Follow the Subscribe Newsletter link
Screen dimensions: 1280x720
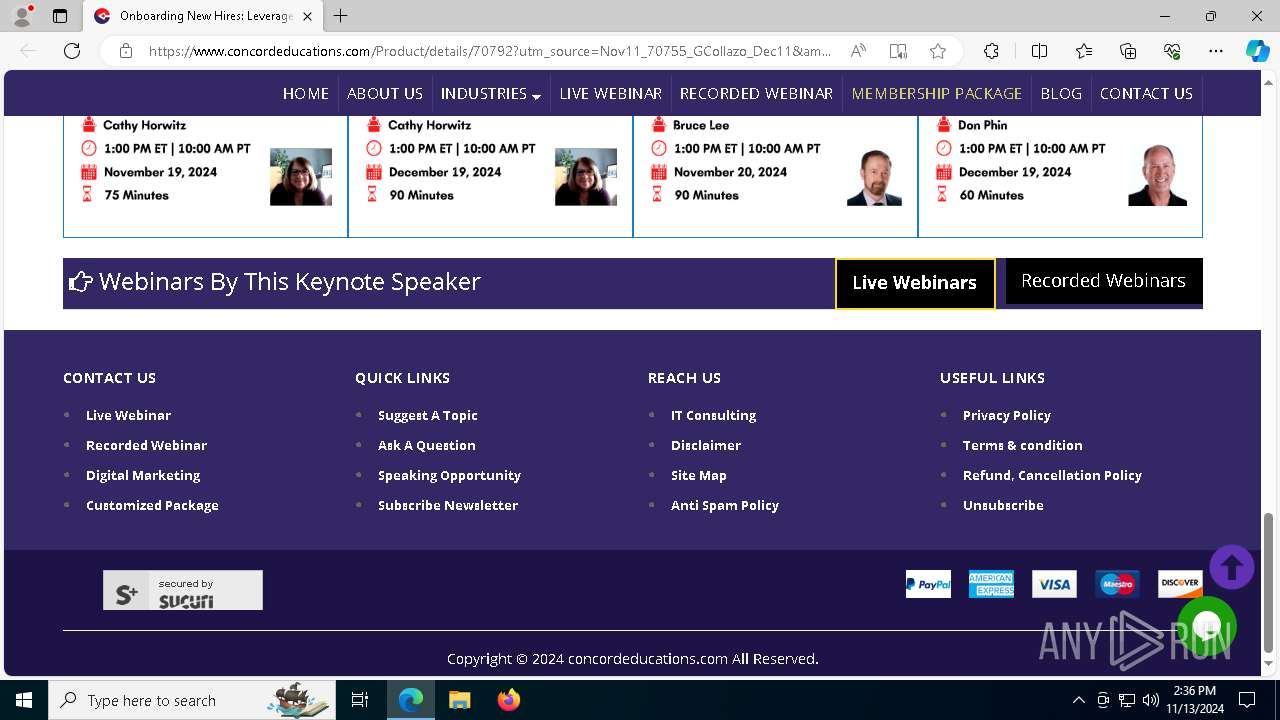[448, 505]
